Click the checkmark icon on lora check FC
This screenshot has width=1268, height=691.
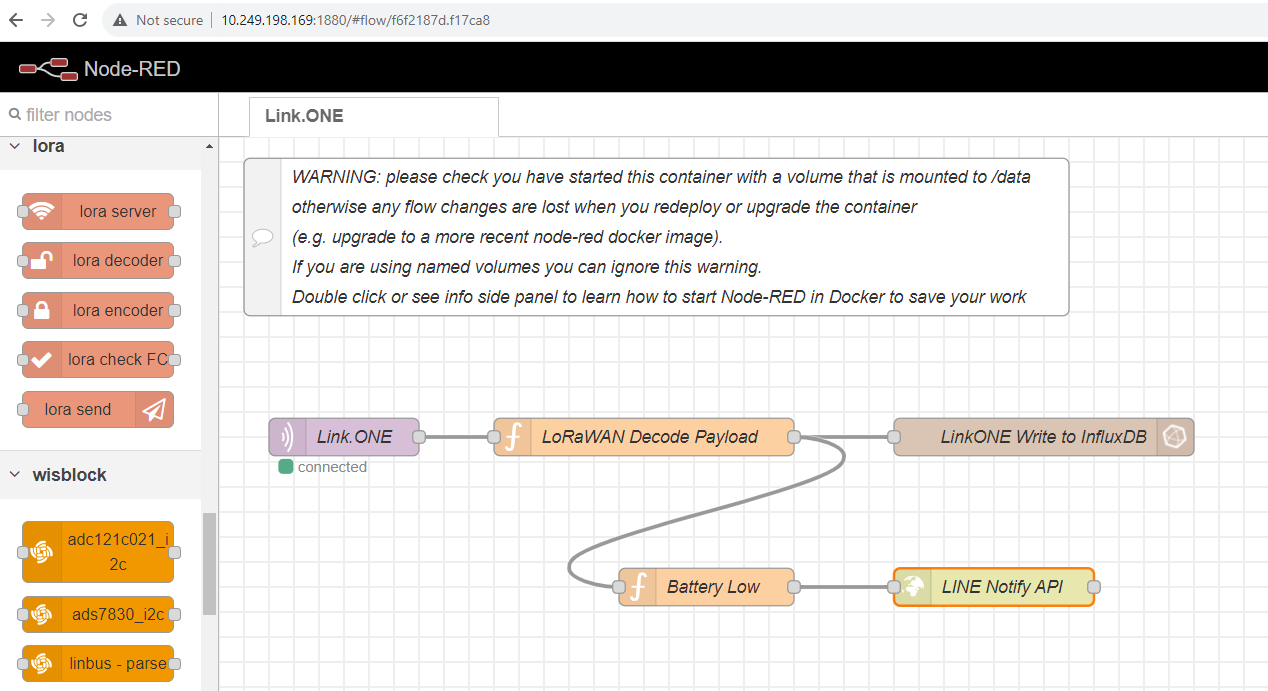[41, 360]
